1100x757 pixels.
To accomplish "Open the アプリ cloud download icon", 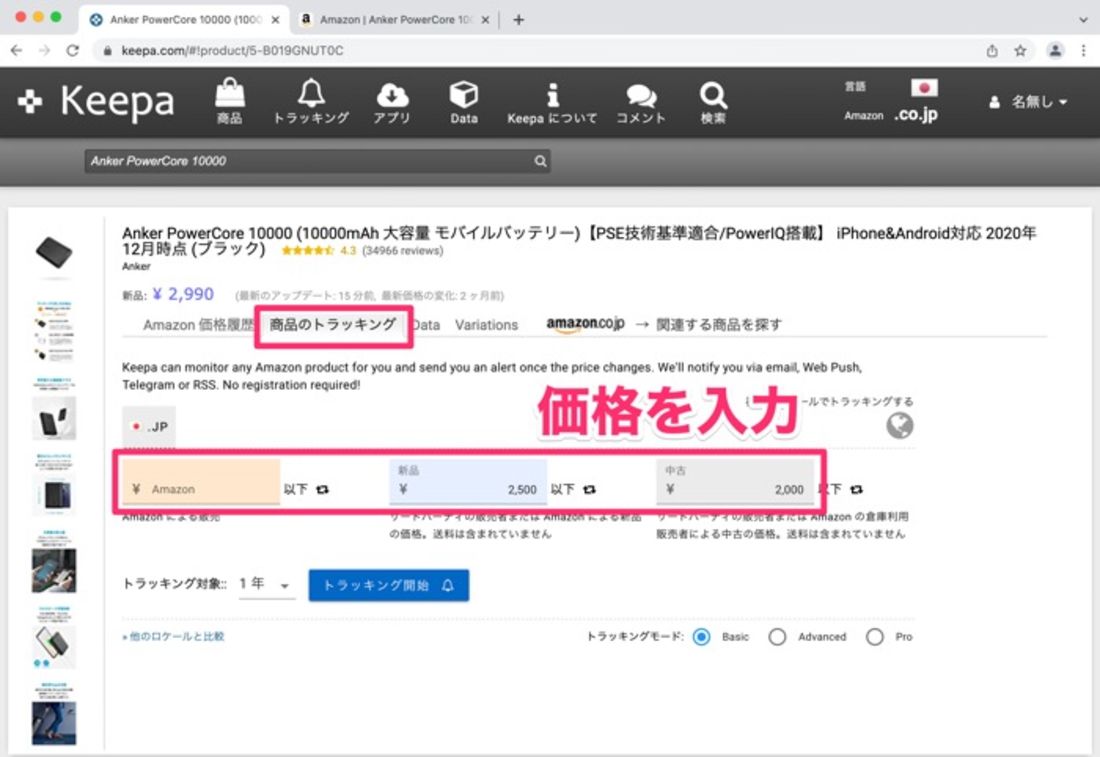I will 392,101.
